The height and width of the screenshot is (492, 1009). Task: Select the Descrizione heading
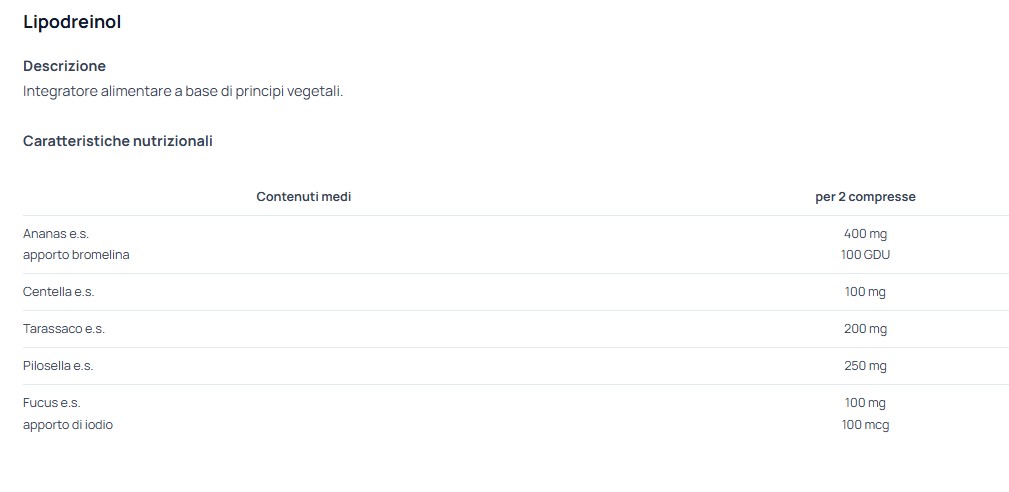(x=64, y=66)
